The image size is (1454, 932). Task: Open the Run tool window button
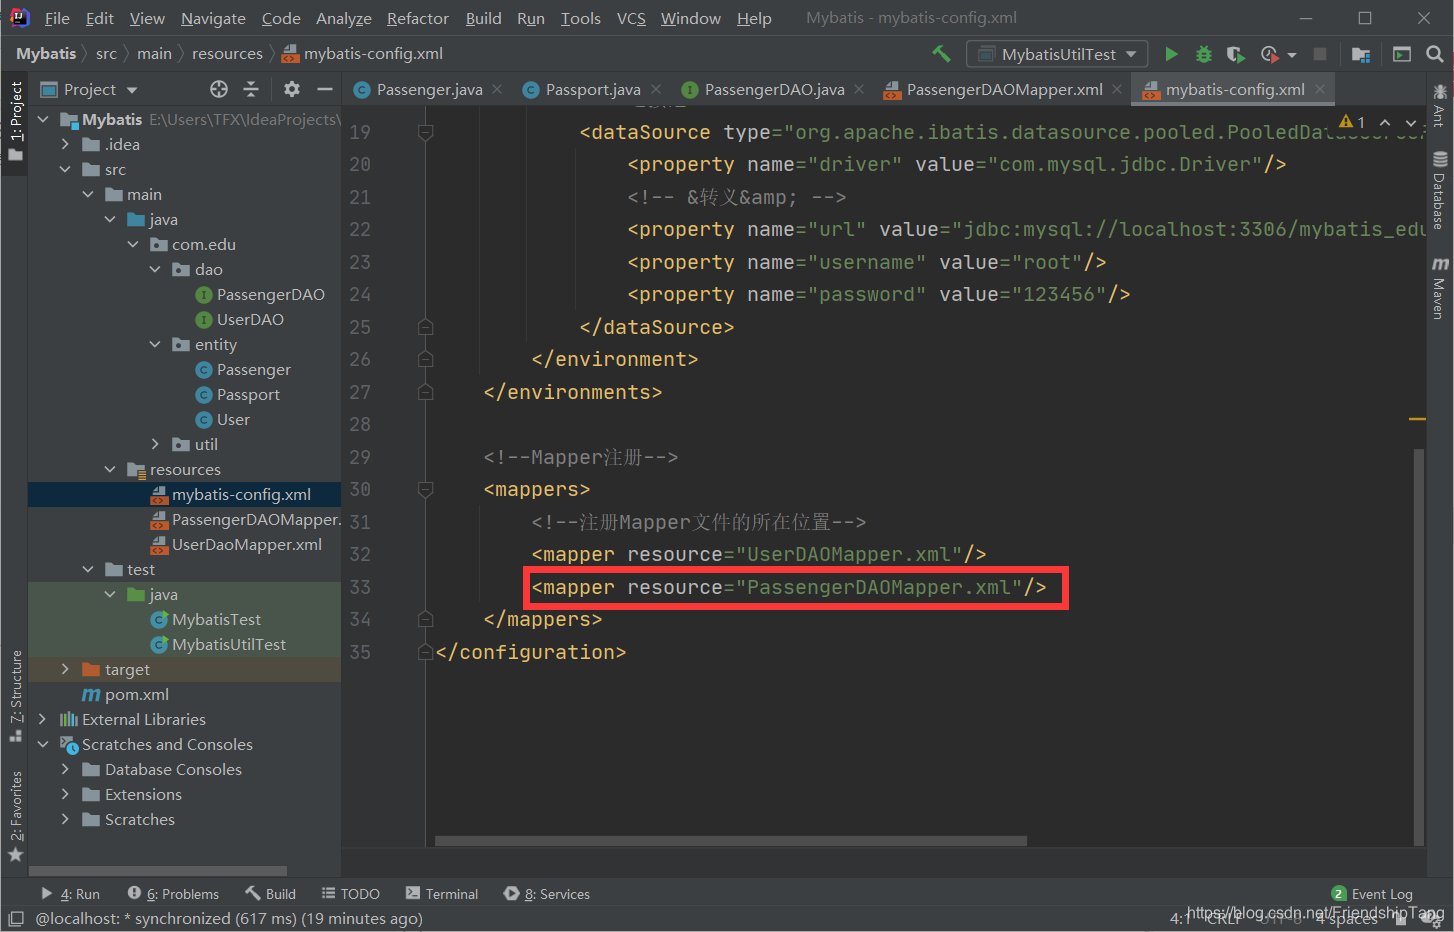71,894
